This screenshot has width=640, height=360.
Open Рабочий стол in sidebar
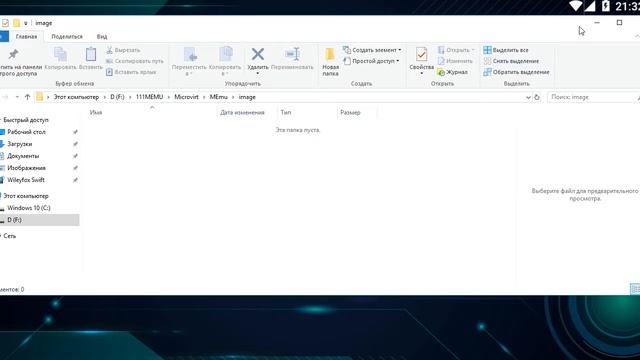point(27,132)
